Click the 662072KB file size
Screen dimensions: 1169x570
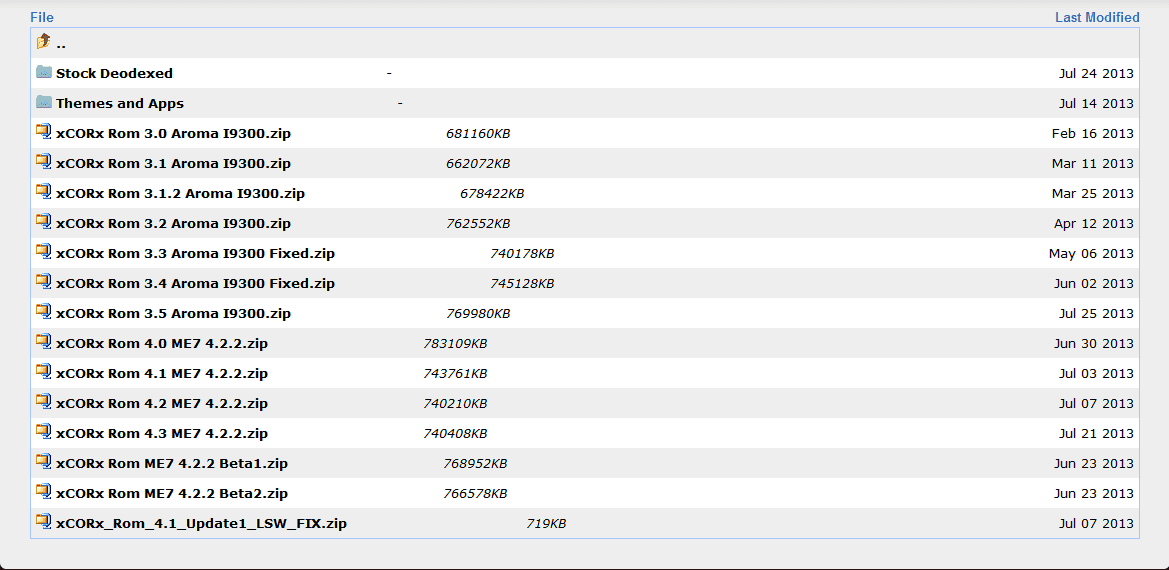click(478, 163)
